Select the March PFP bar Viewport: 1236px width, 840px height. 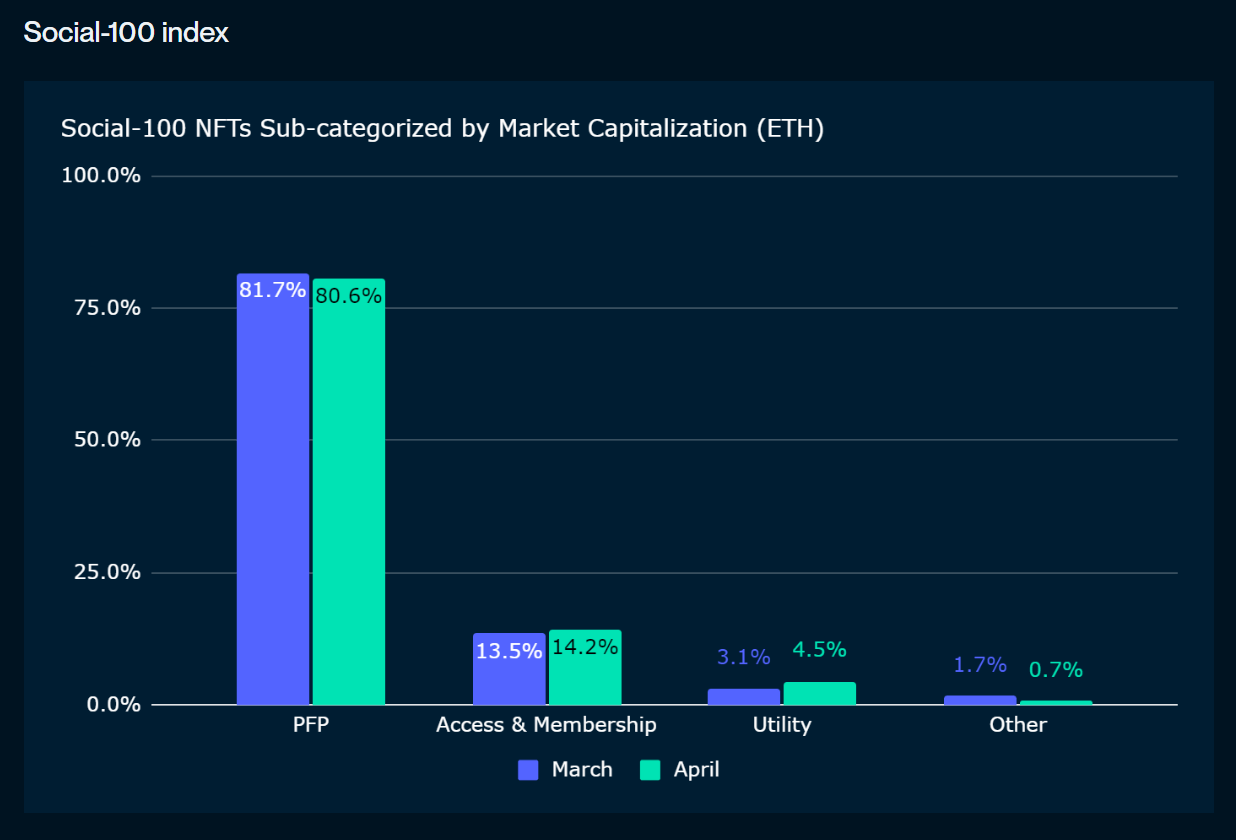(x=273, y=490)
